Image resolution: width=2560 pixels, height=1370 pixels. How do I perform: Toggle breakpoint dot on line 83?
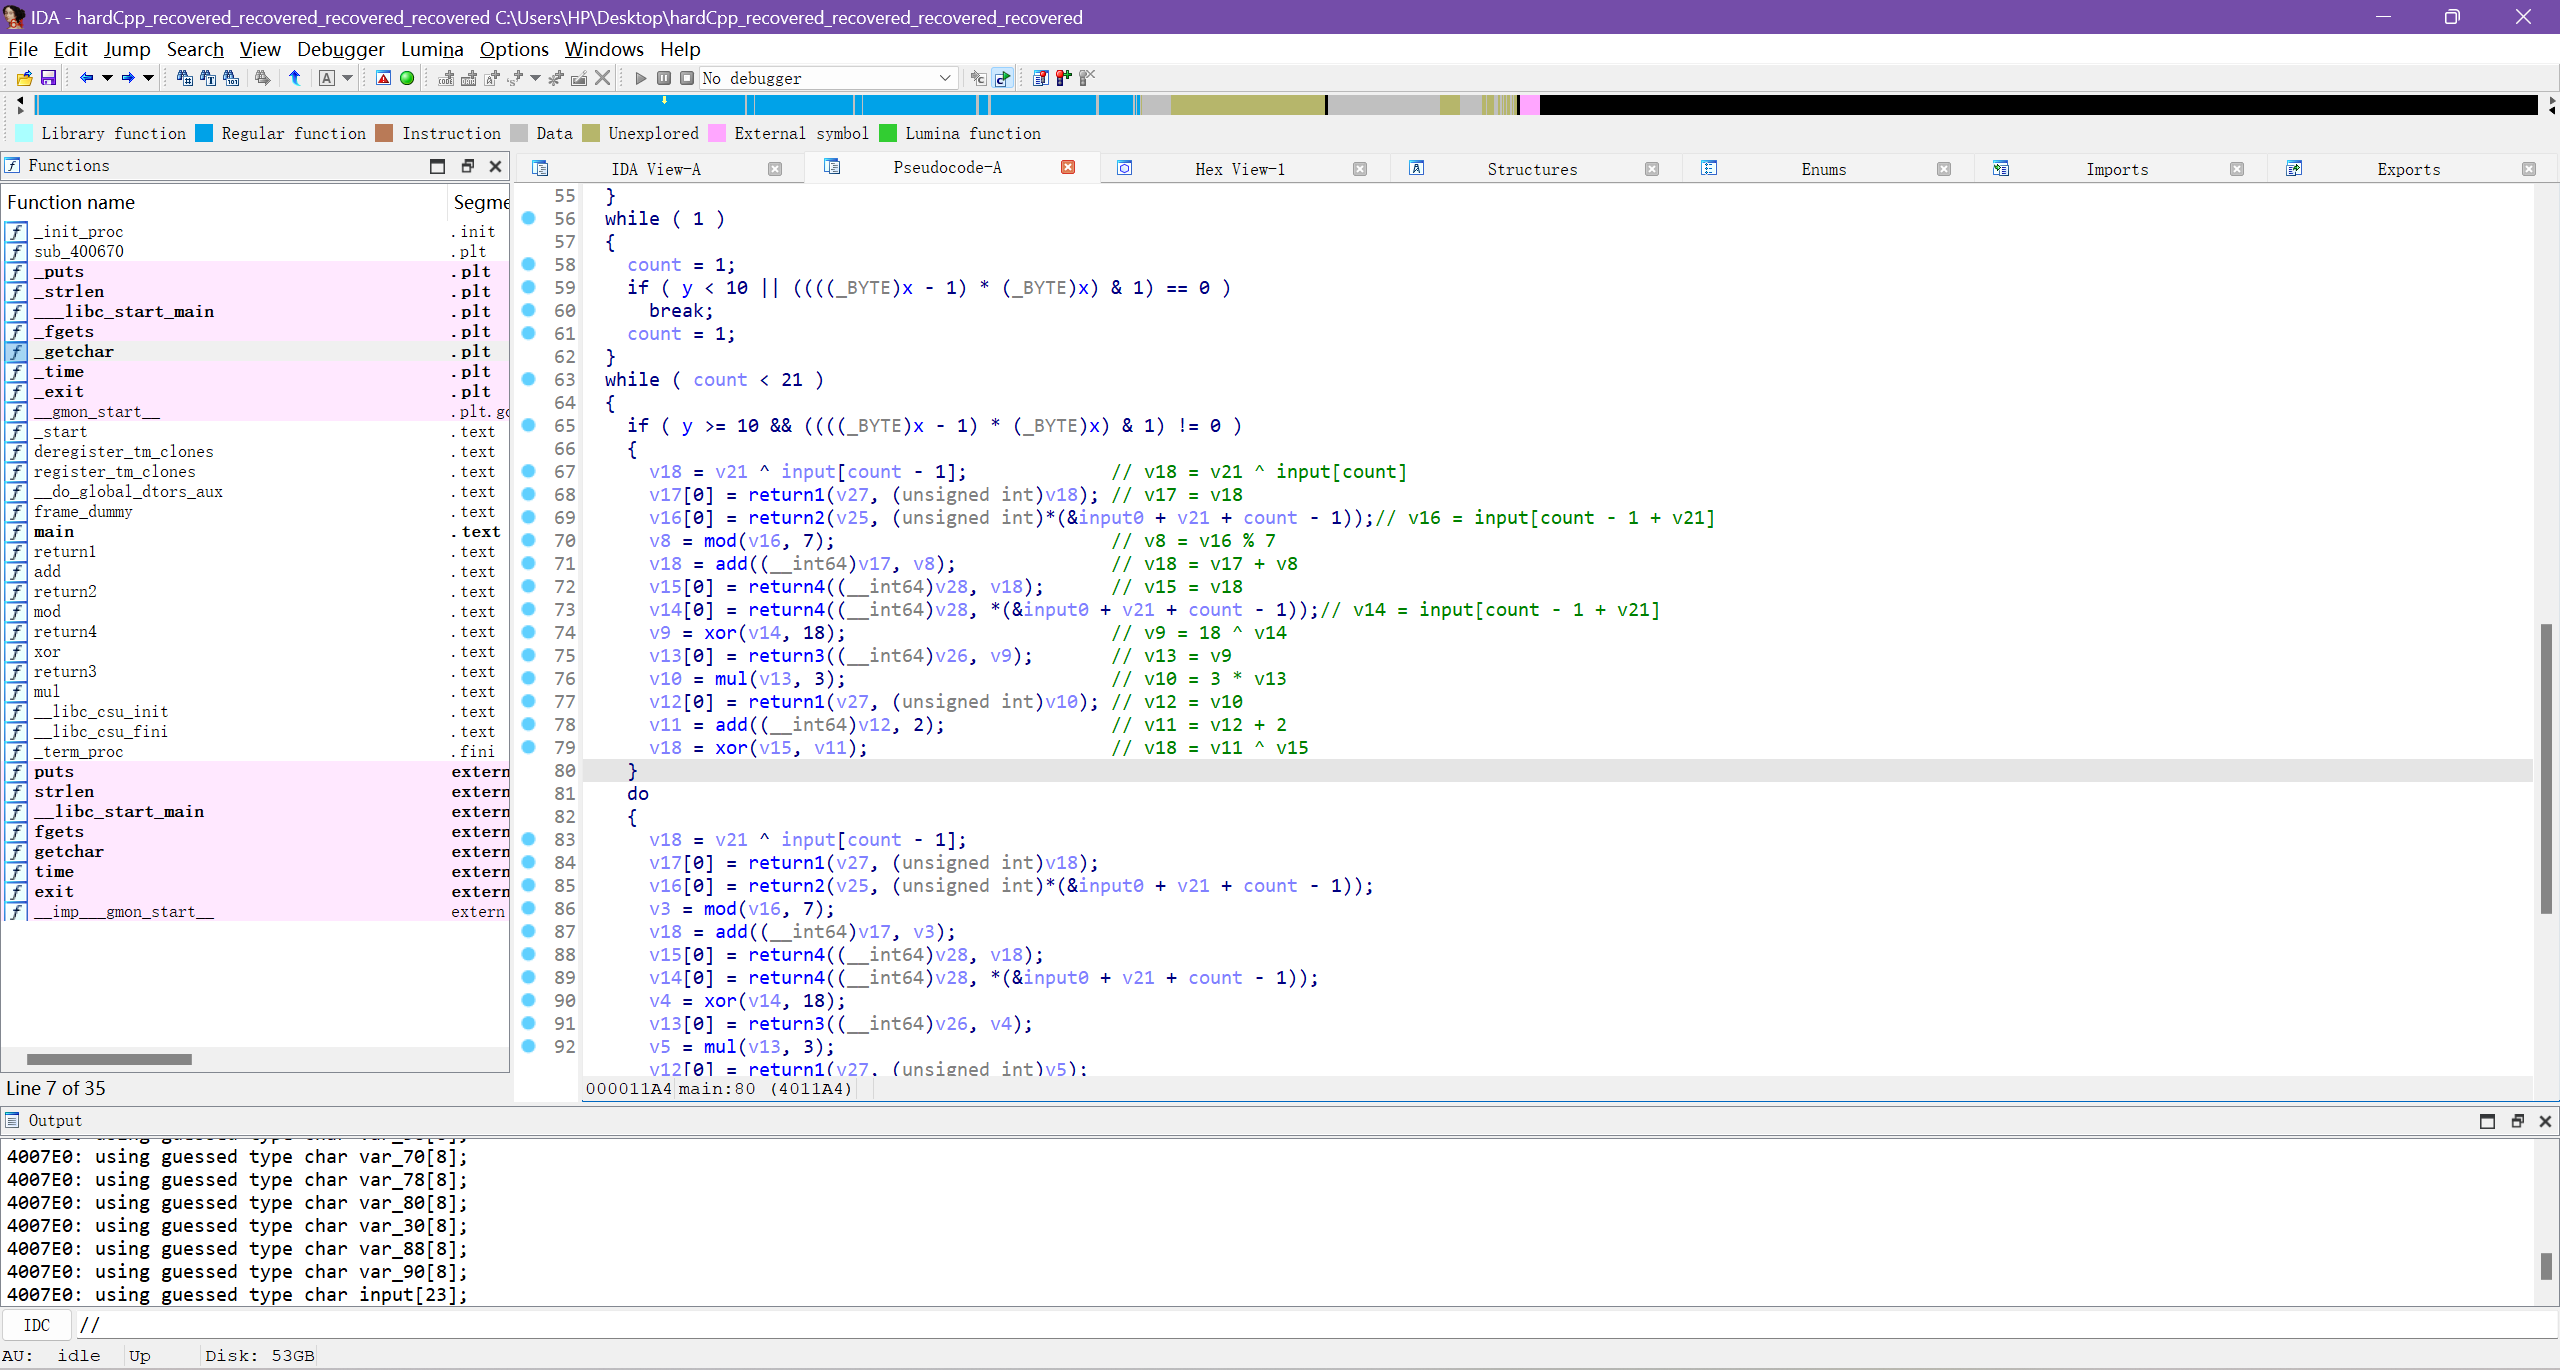tap(529, 839)
